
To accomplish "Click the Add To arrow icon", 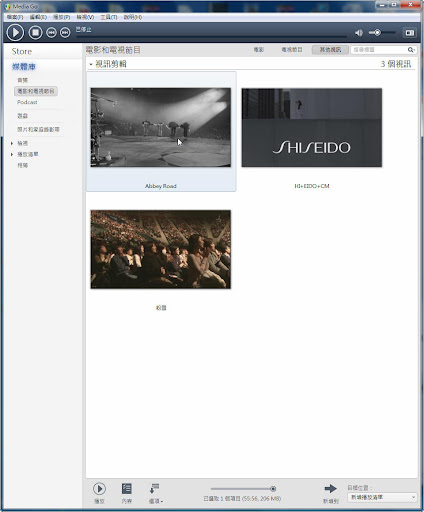I will [x=330, y=489].
